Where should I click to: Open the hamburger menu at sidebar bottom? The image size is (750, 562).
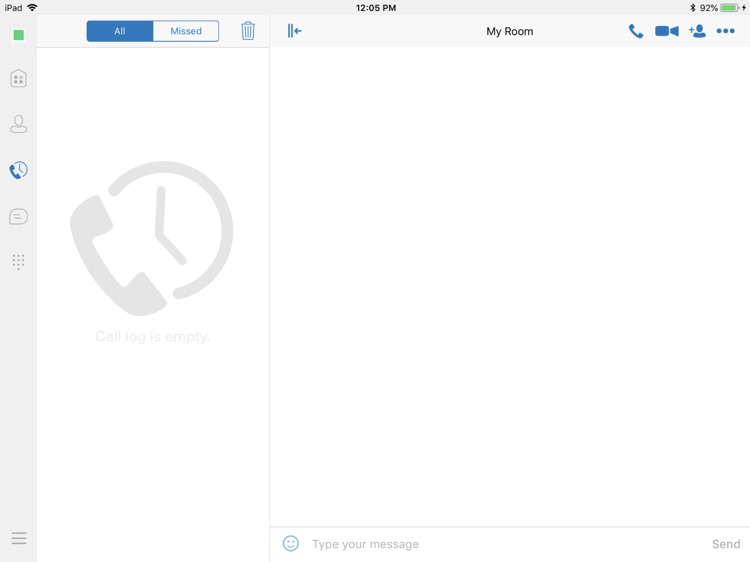click(19, 538)
